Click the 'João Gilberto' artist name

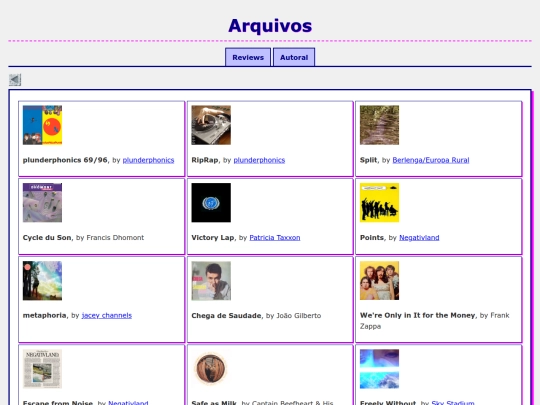[x=298, y=315]
